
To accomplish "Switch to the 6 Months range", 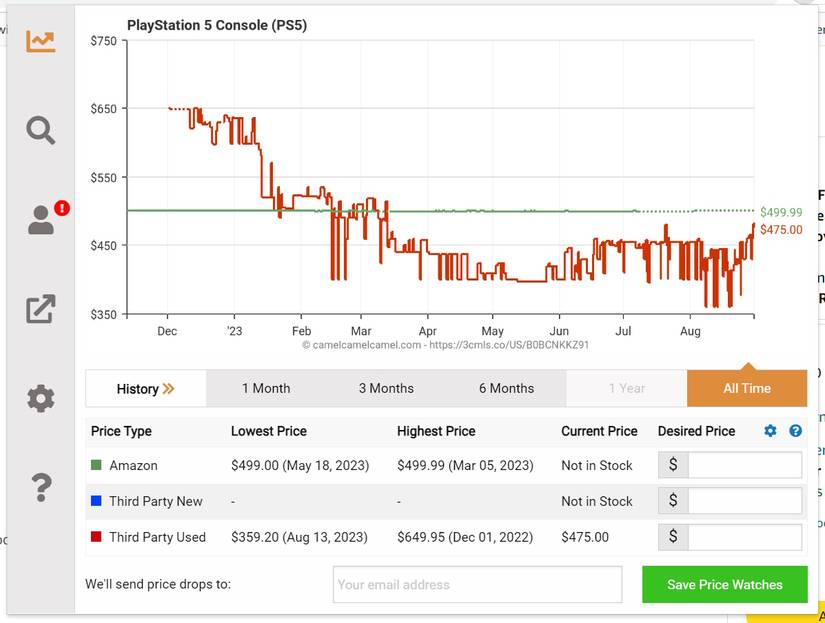I will coord(506,389).
